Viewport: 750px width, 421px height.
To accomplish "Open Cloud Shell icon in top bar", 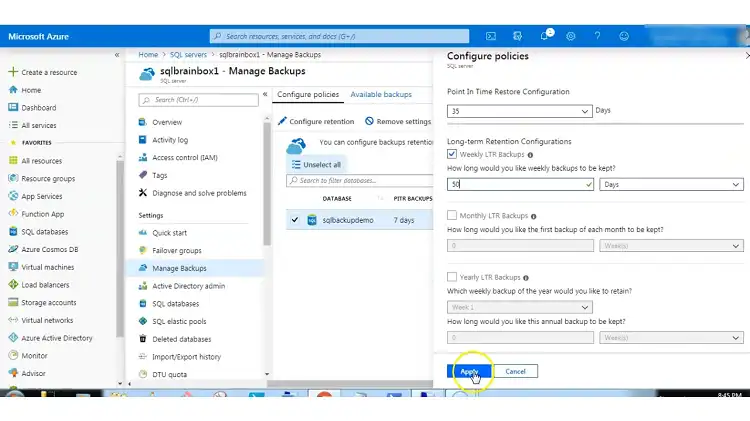I will point(491,36).
